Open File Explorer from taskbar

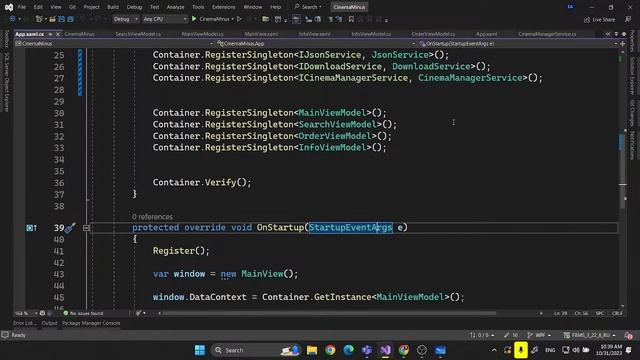[x=312, y=350]
